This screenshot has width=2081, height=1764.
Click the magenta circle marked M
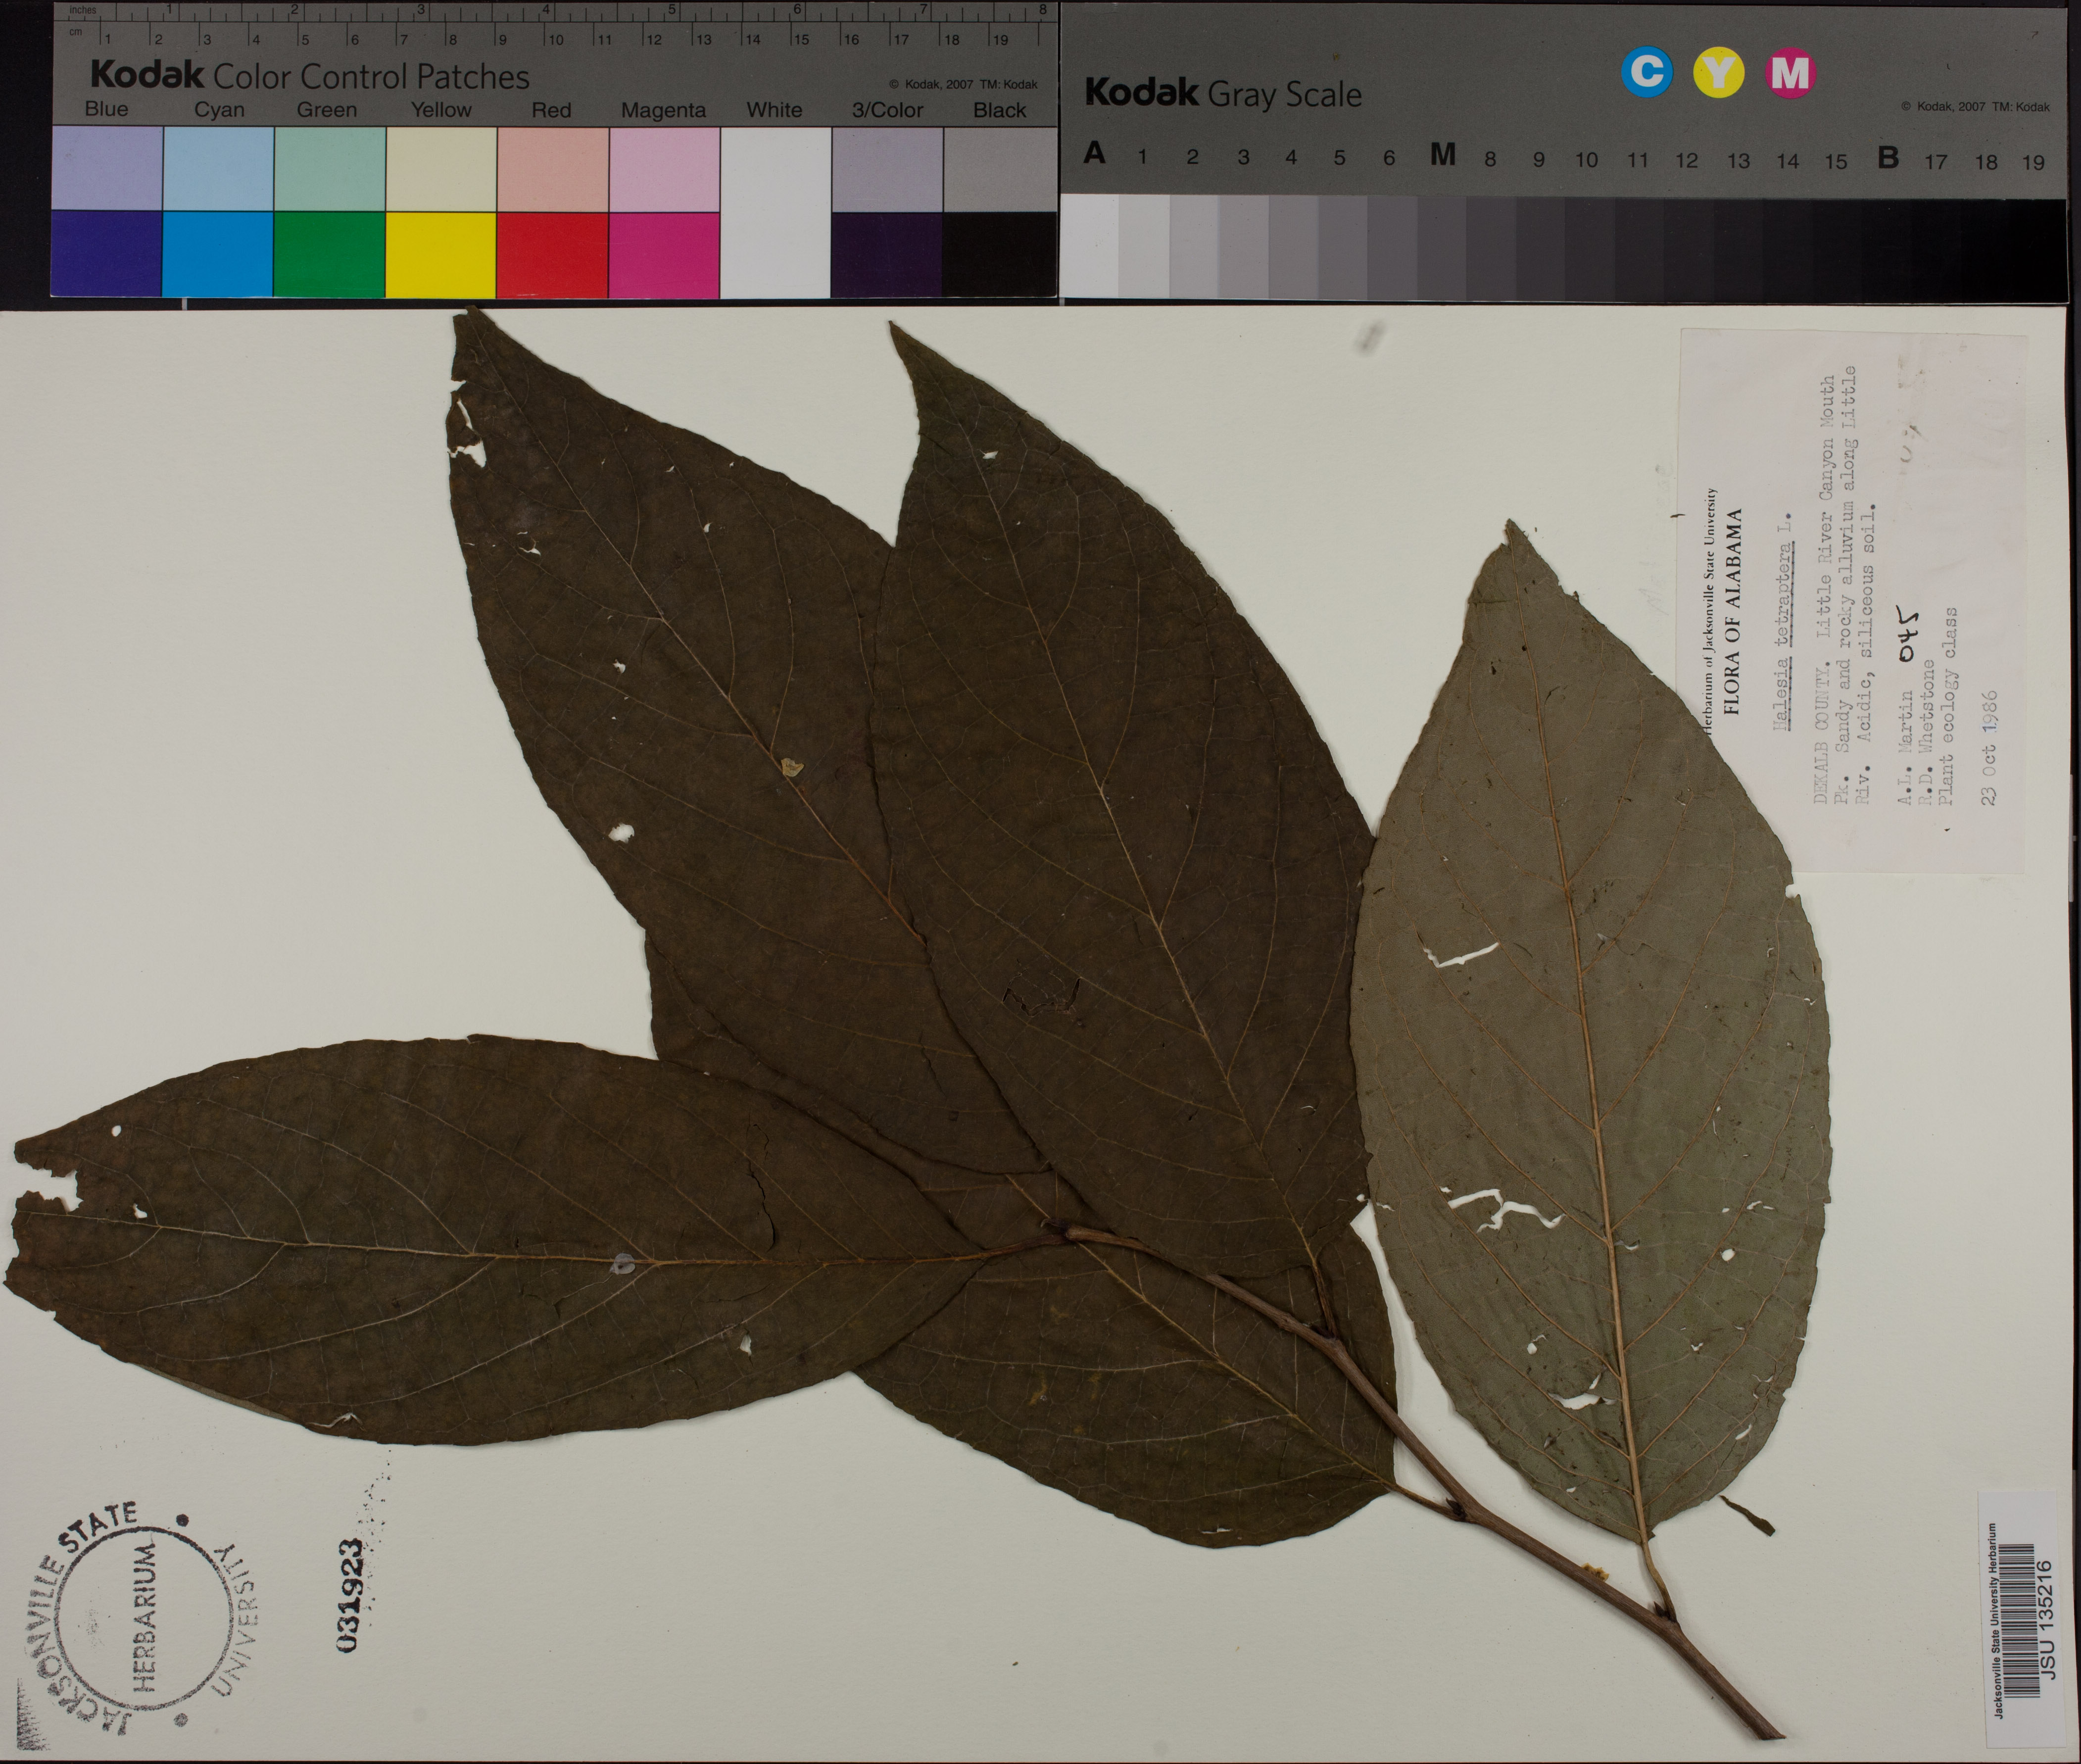[1791, 72]
